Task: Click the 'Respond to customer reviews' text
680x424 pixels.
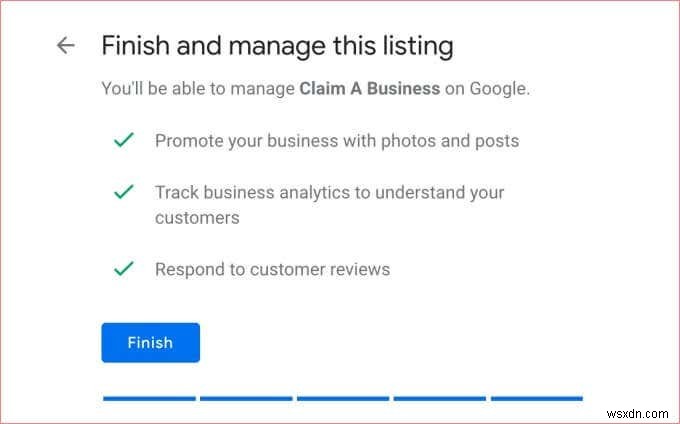Action: pos(272,269)
